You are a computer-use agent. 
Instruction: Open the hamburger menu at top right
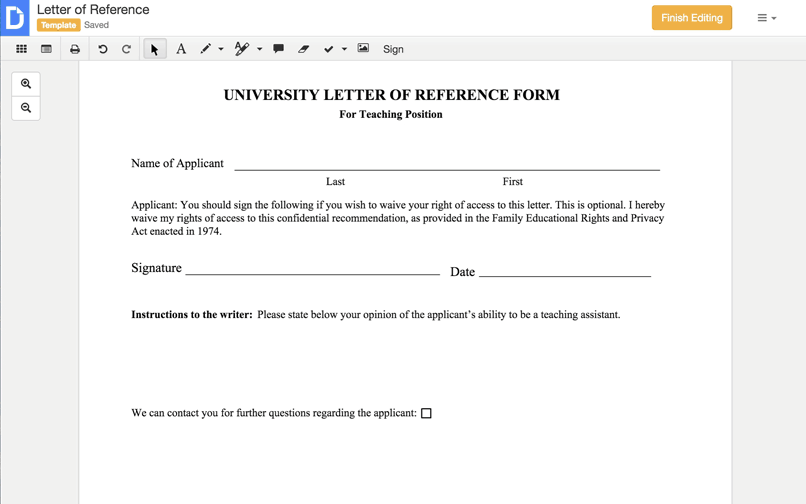(766, 18)
